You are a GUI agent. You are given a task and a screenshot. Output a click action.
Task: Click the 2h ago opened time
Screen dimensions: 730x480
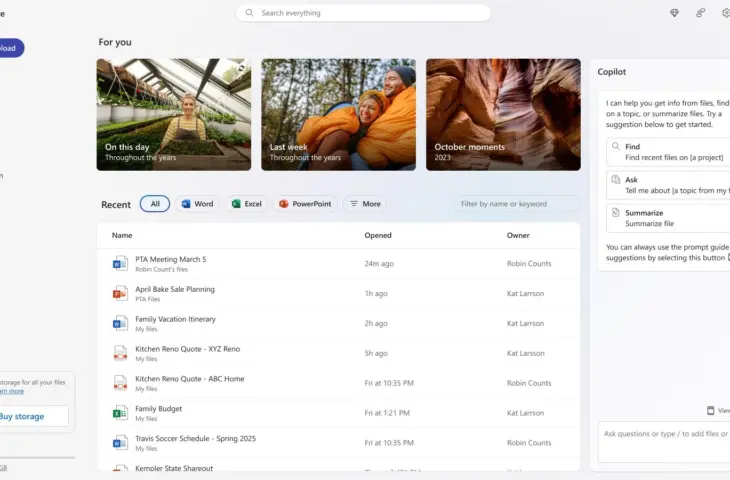click(376, 323)
